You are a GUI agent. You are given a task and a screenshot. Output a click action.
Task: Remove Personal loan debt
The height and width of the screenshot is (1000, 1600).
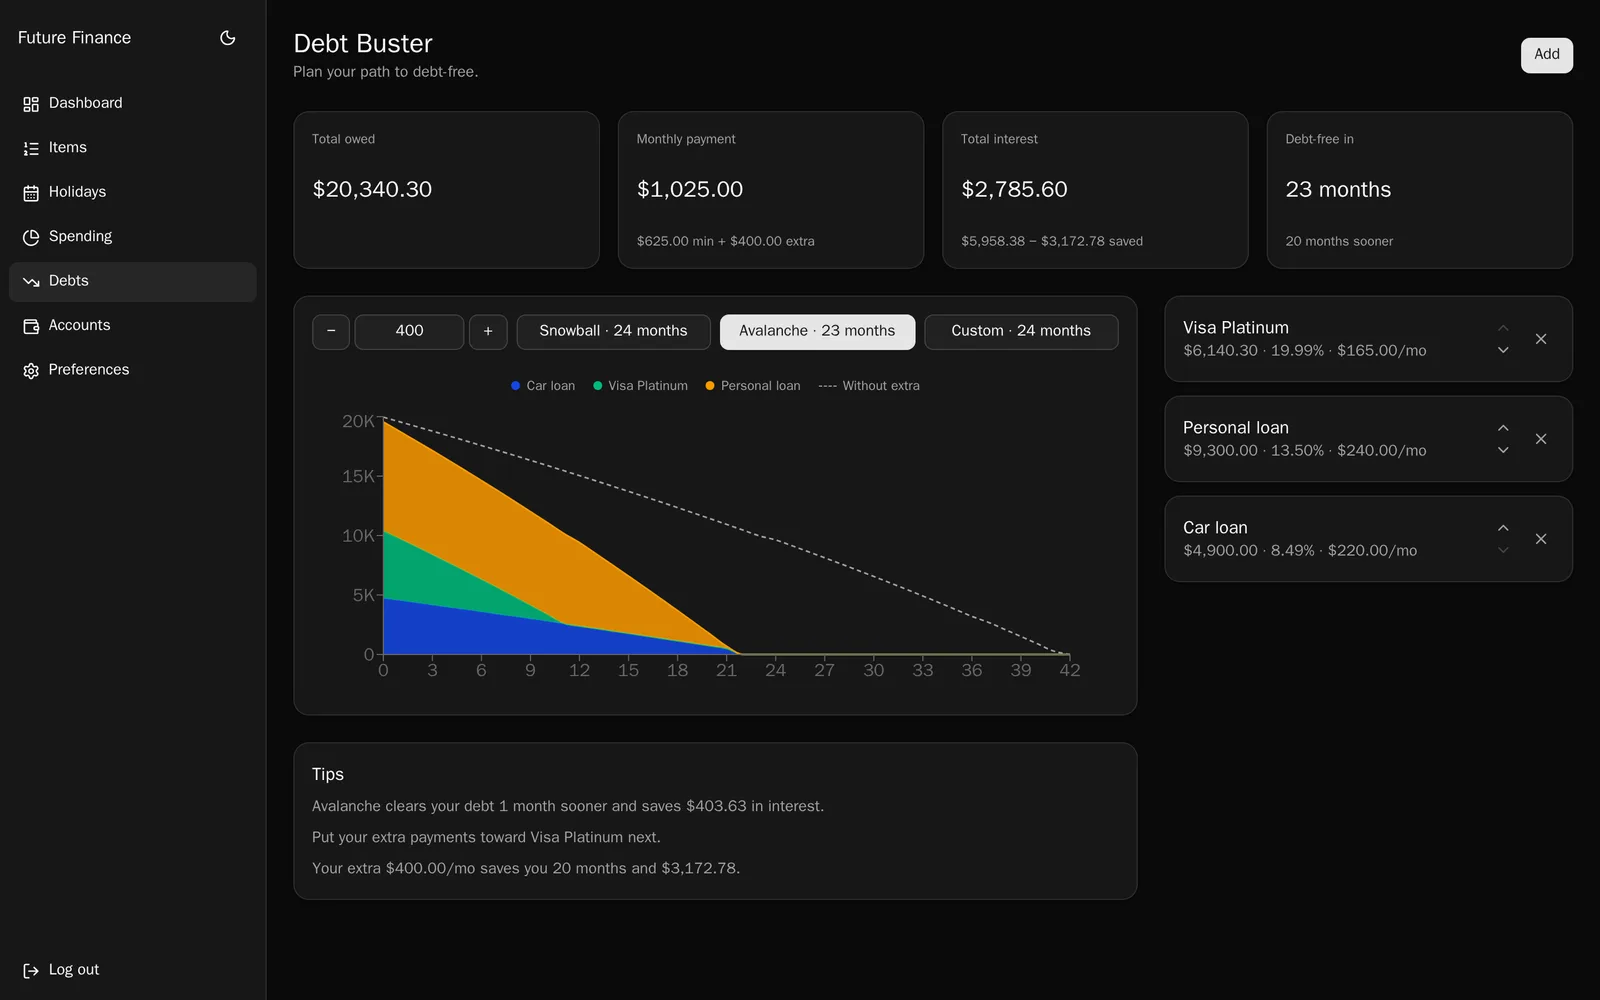coord(1541,439)
